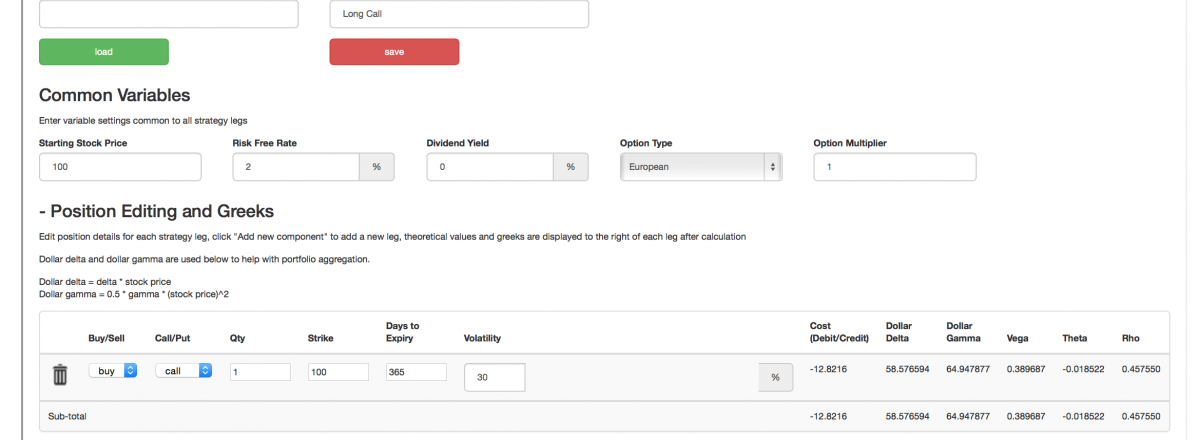Click the Days to Expiry field
The image size is (1200, 440).
coord(416,372)
